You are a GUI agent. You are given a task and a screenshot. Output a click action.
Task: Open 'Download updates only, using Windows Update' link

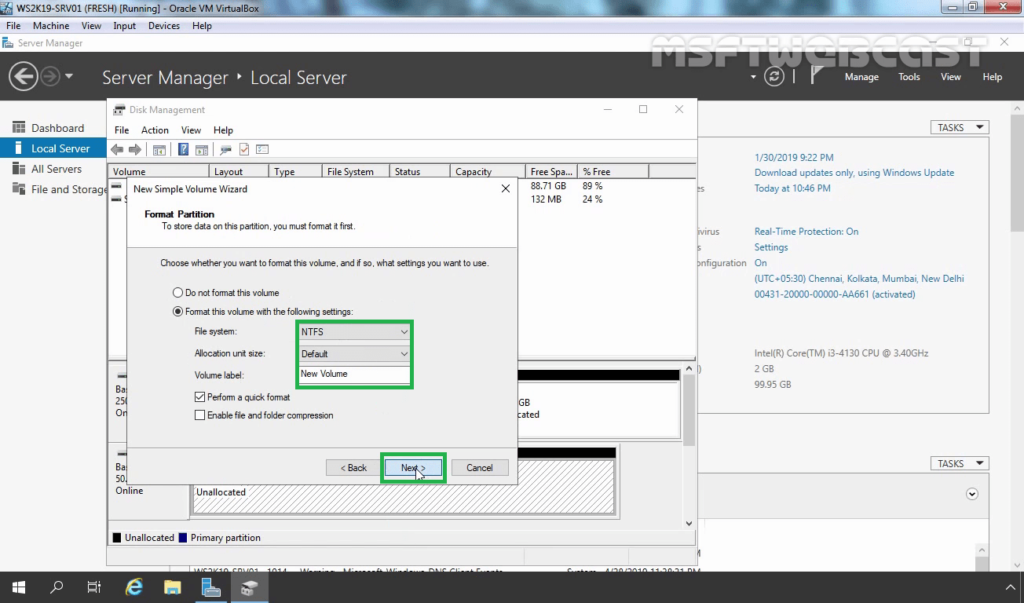[x=854, y=172]
